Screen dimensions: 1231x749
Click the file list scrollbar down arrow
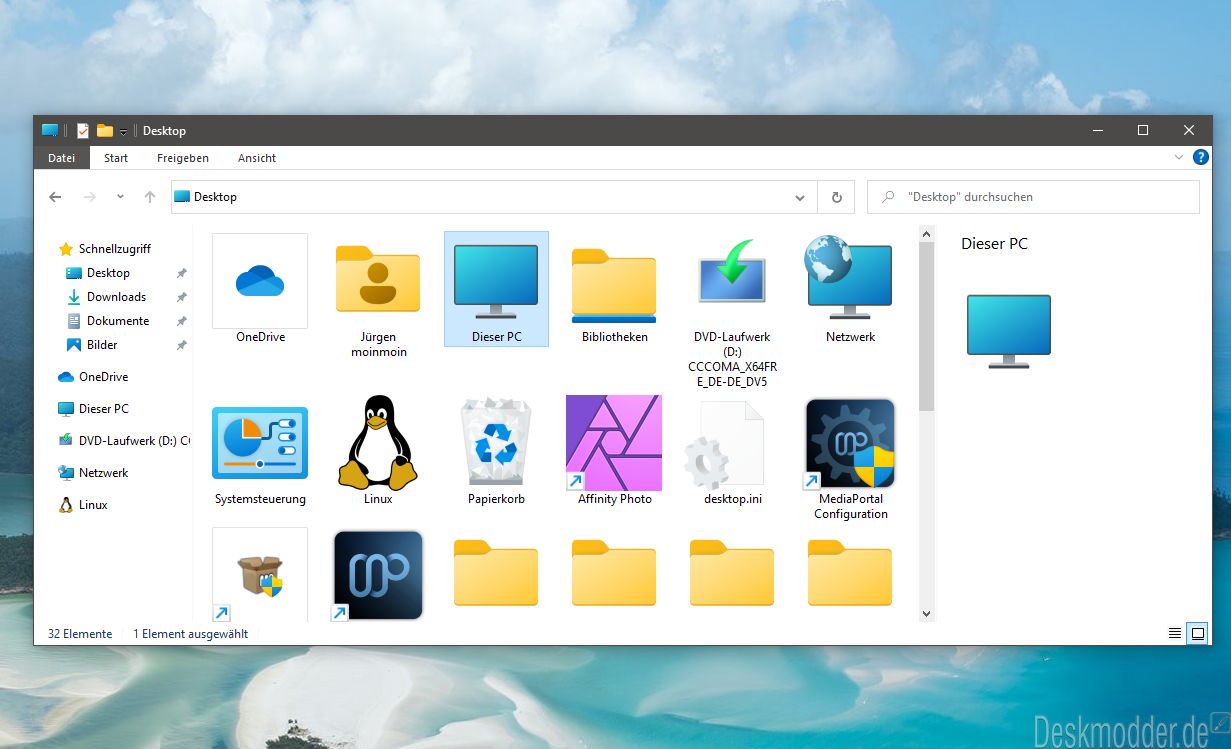pos(926,613)
